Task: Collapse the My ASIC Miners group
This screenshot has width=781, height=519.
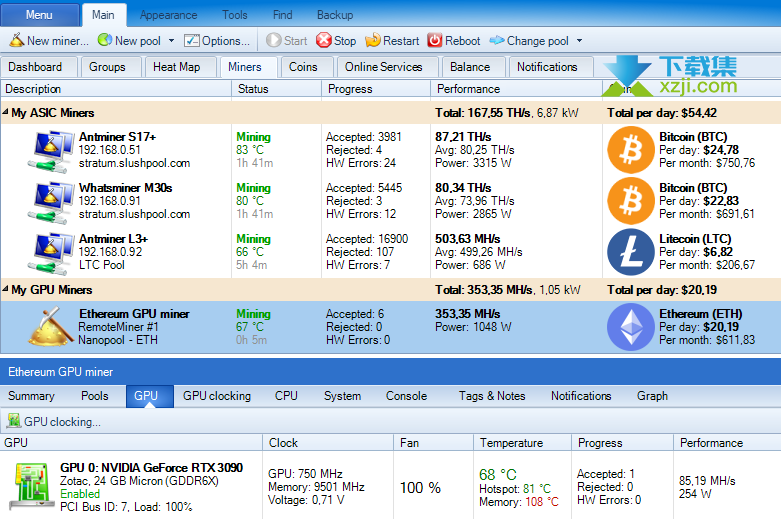Action: click(x=5, y=112)
